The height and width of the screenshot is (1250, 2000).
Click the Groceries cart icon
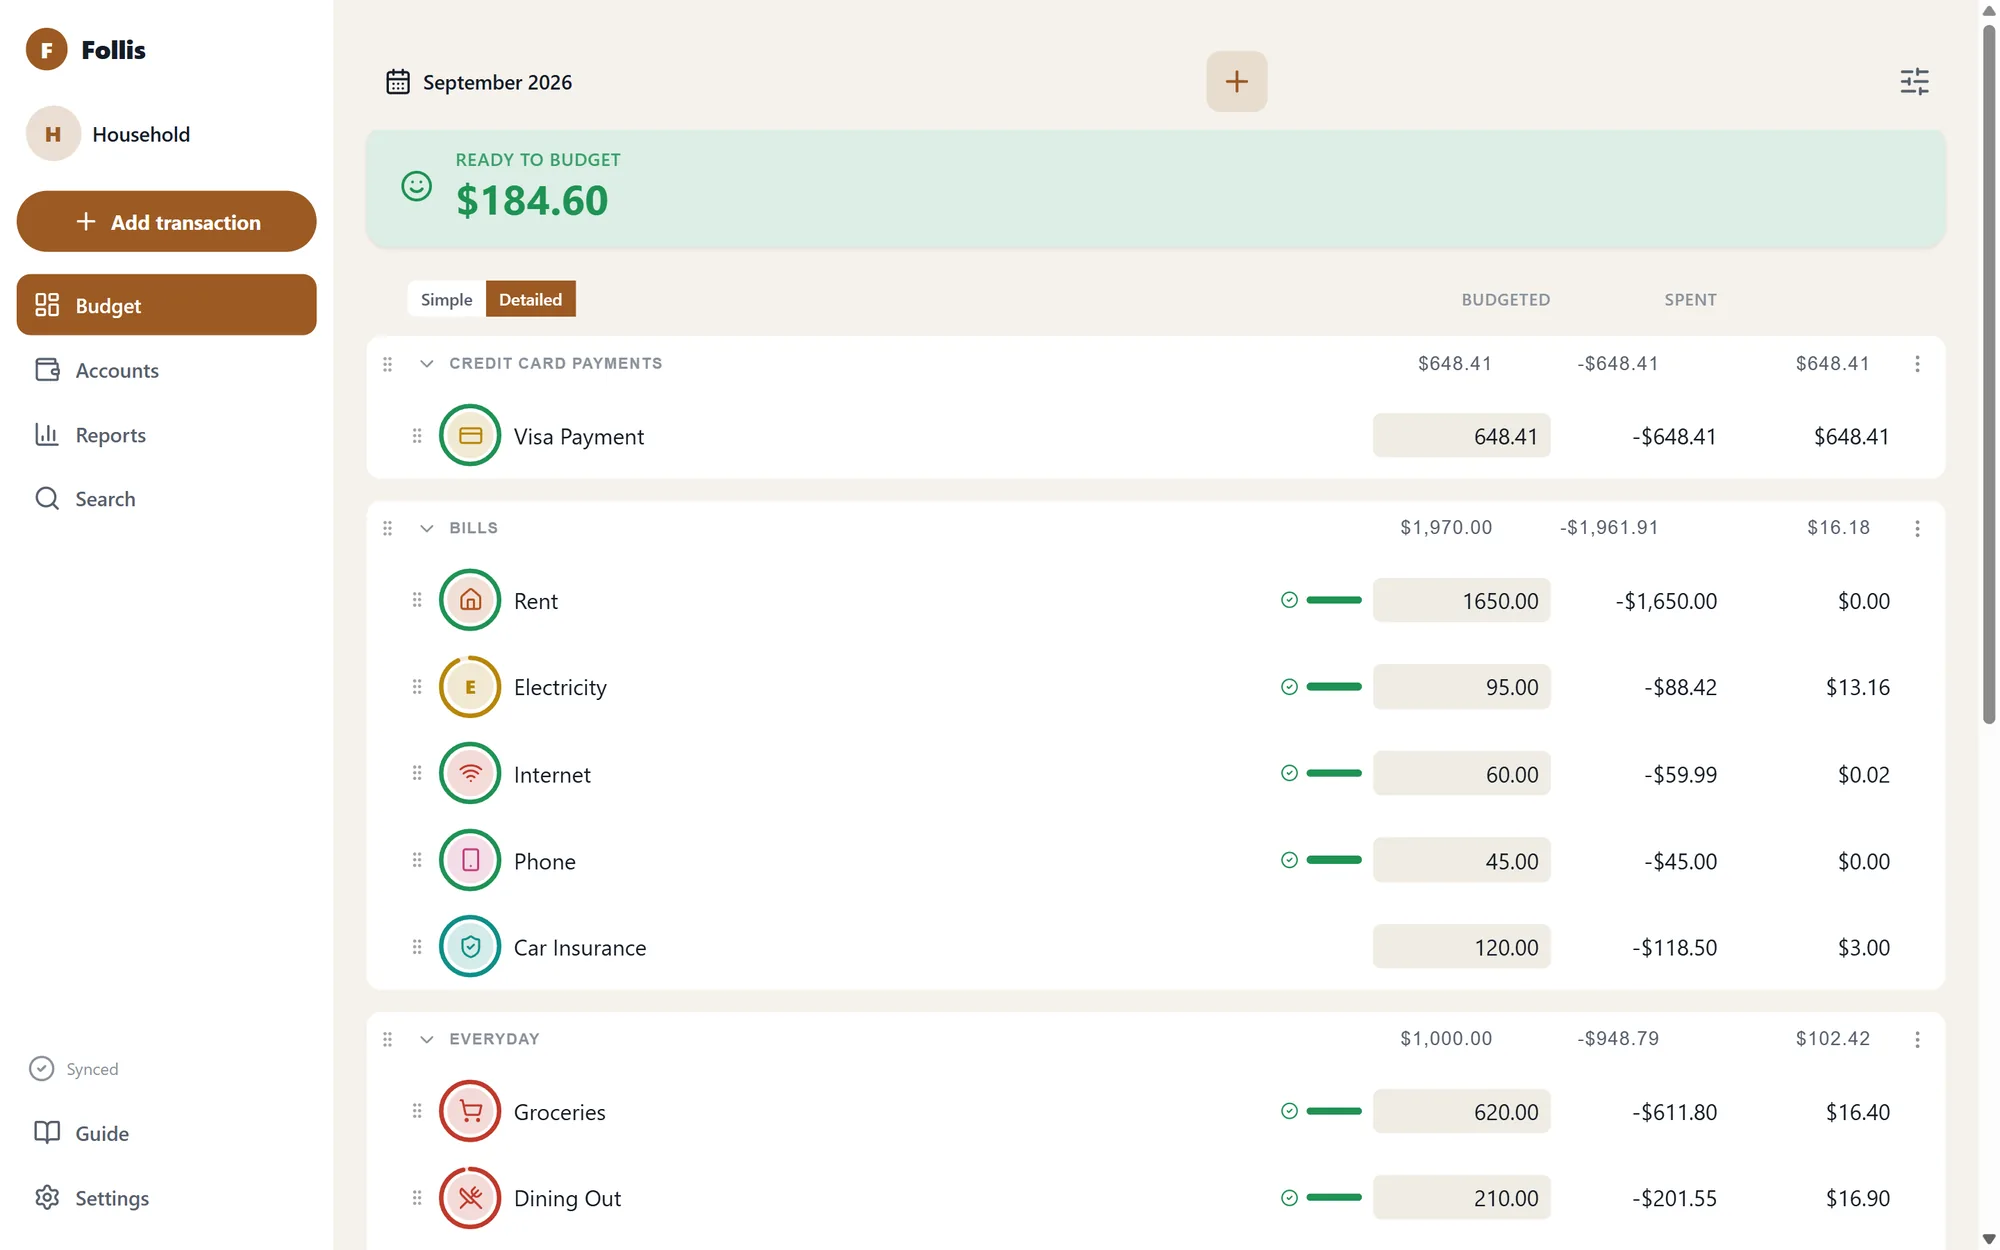click(x=470, y=1111)
